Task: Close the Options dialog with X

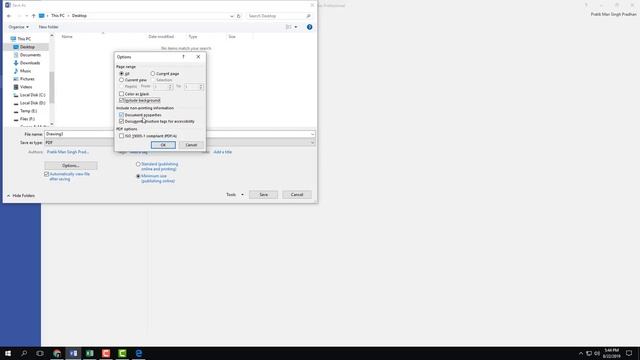Action: 198,57
